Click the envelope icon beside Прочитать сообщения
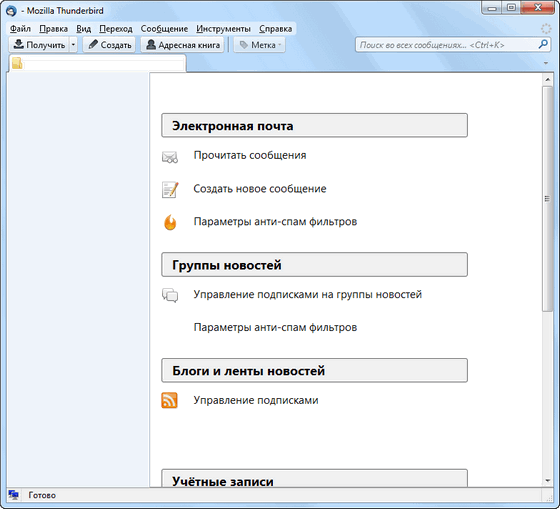The image size is (560, 509). pyautogui.click(x=170, y=157)
